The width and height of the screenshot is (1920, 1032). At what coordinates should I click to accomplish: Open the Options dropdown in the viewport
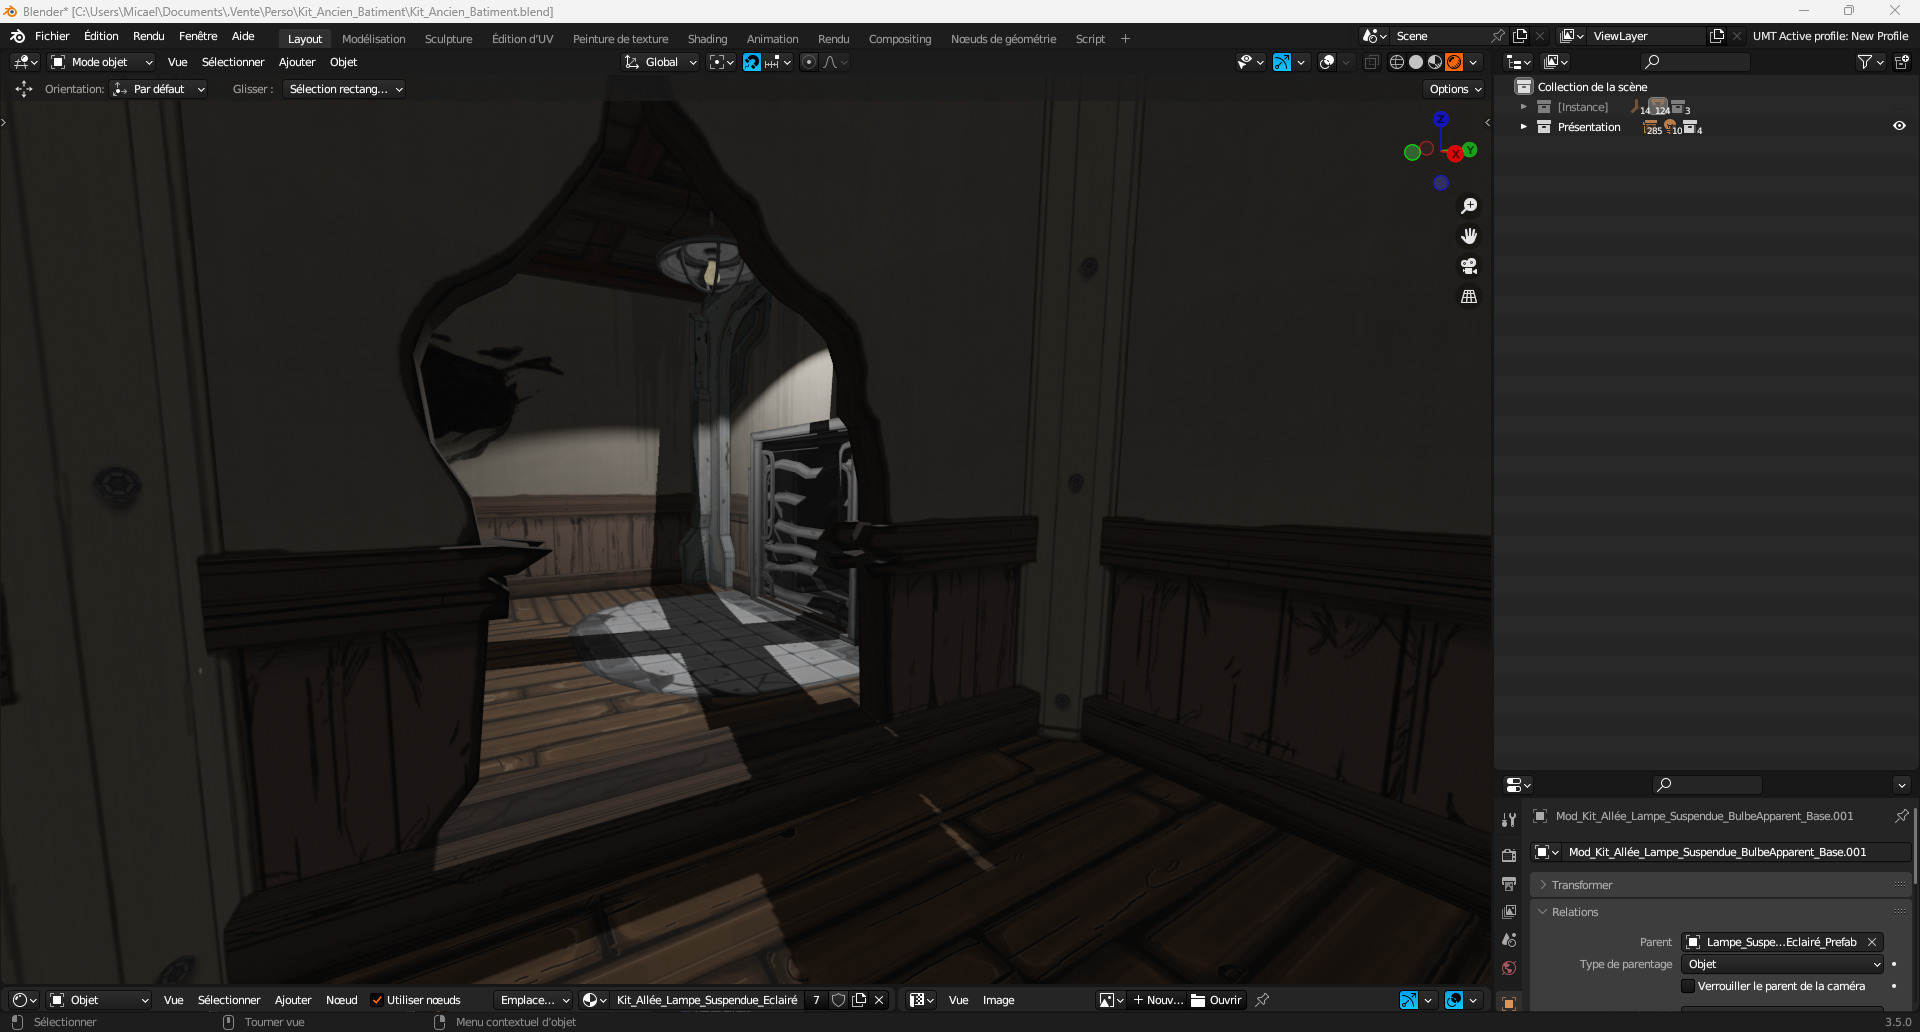point(1455,89)
